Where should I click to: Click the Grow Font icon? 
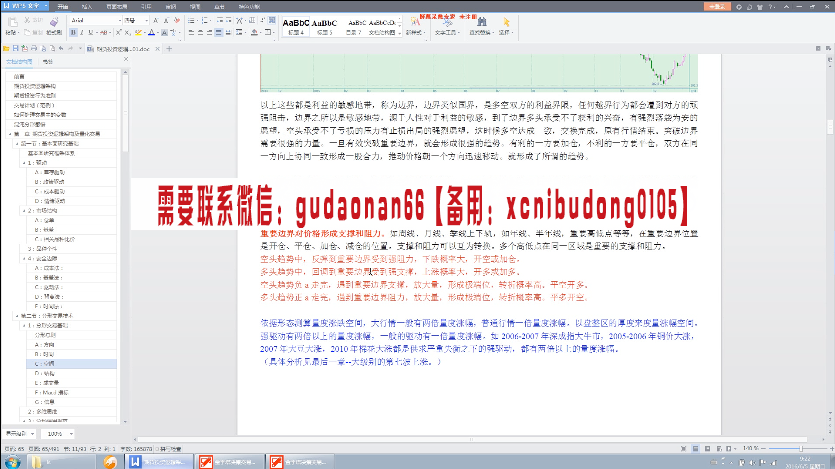pyautogui.click(x=155, y=20)
